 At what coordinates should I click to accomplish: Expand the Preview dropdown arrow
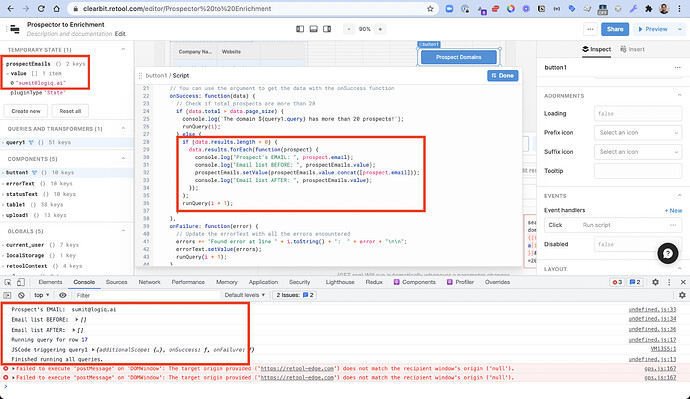(x=680, y=29)
